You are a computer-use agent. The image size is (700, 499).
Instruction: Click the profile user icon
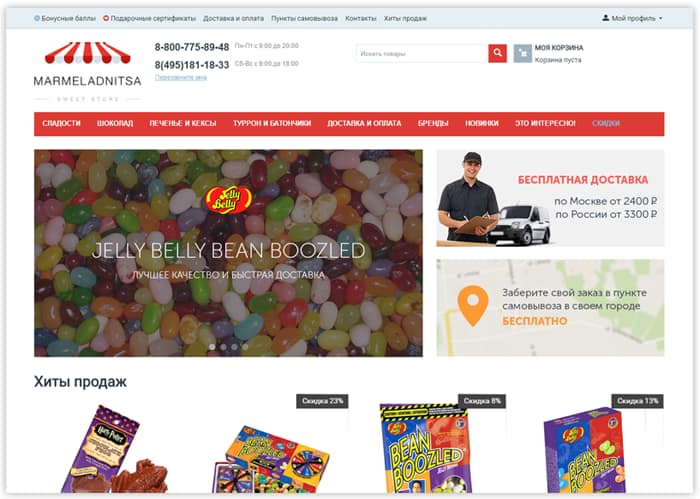(x=605, y=18)
